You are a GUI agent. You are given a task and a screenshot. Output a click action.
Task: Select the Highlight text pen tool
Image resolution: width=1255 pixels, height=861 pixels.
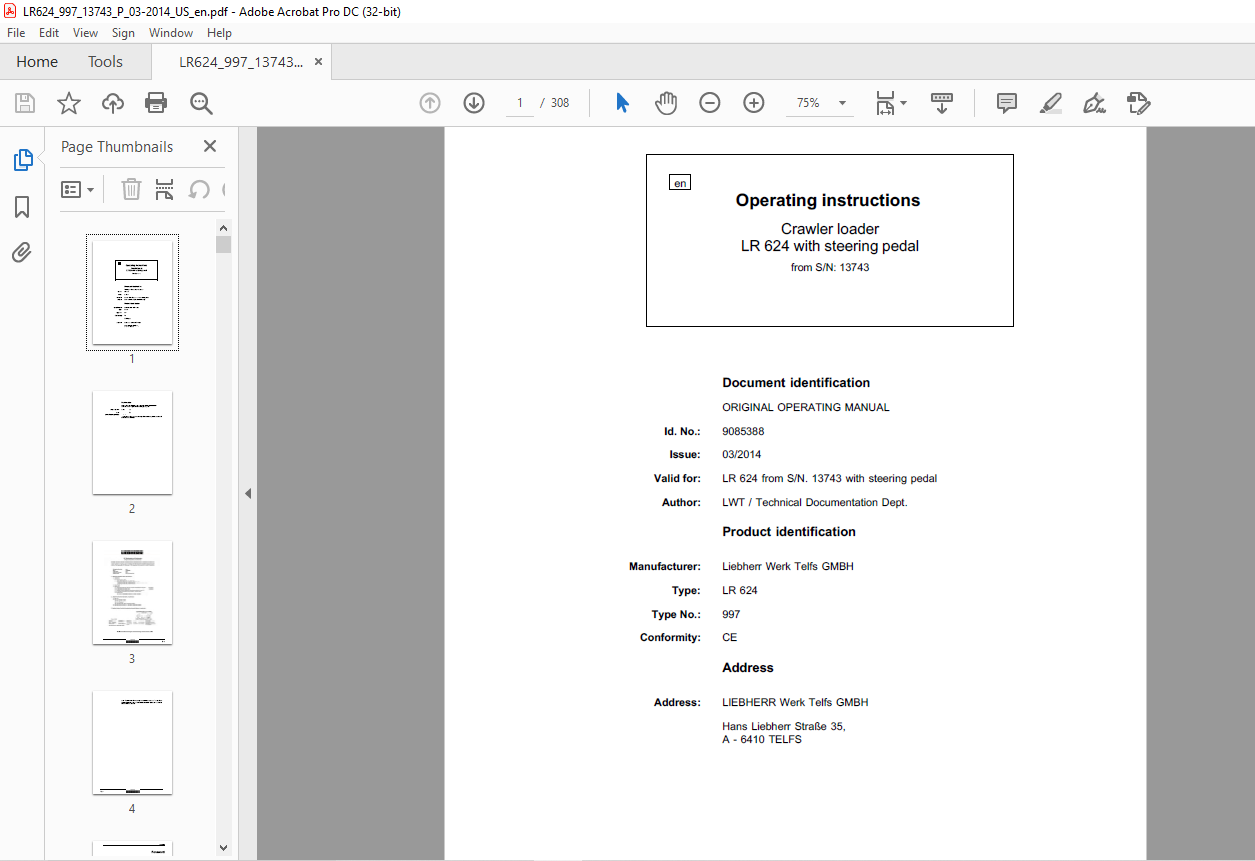click(1051, 103)
